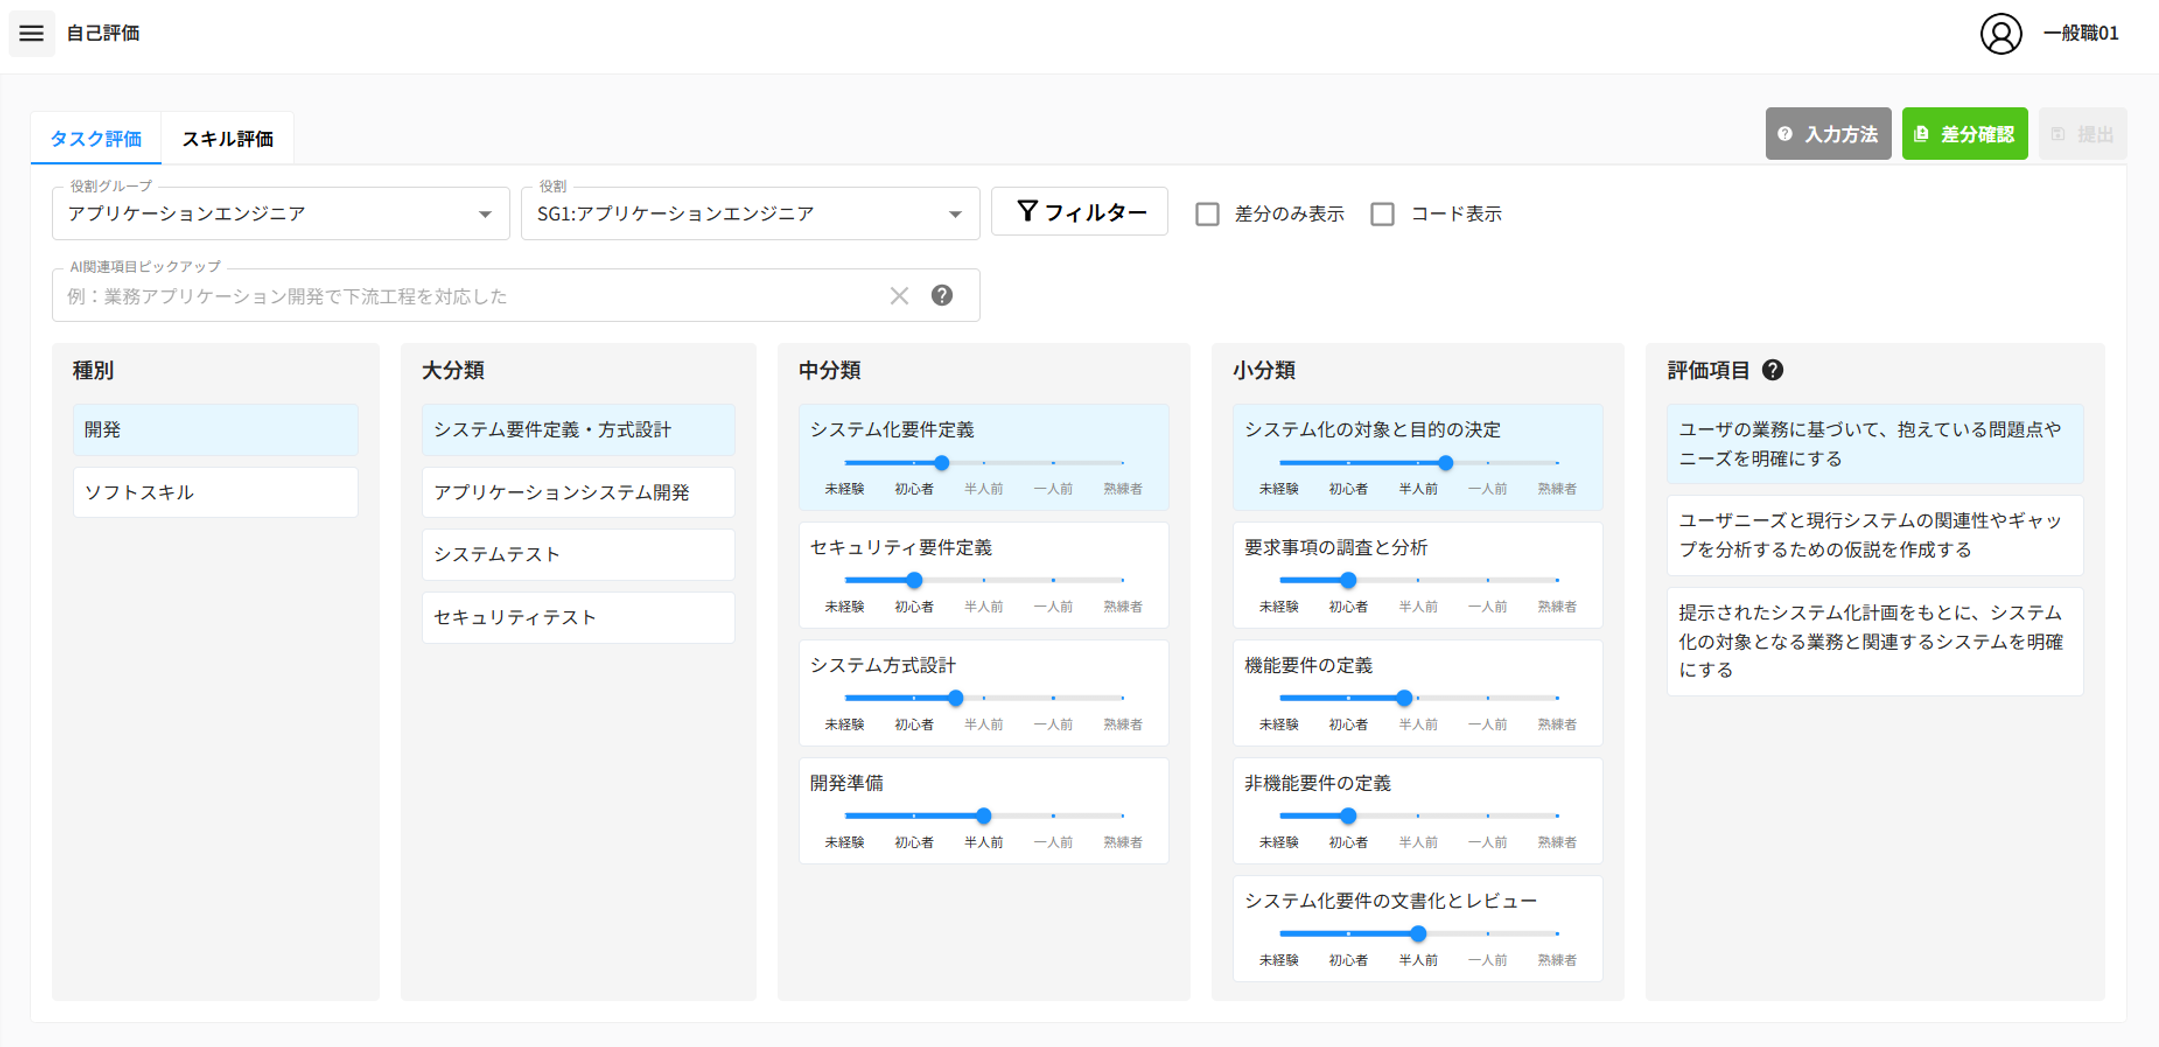Open help icon beside AI pickup field
Viewport: 2159px width, 1047px height.
[x=942, y=296]
